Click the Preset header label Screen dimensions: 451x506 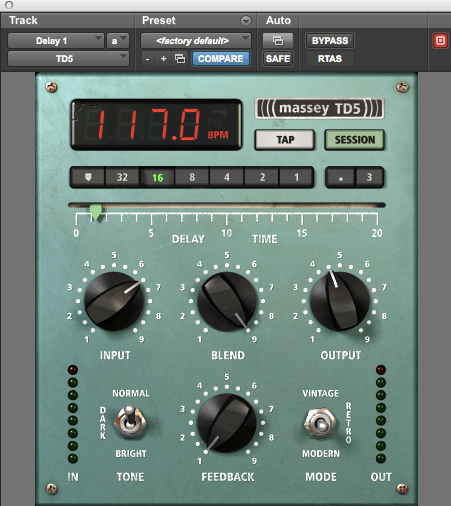[159, 20]
